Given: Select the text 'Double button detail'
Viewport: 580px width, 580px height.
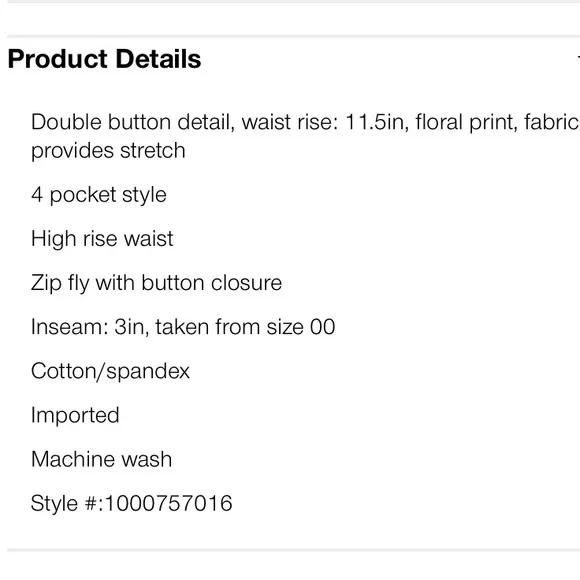Looking at the screenshot, I should (x=133, y=122).
